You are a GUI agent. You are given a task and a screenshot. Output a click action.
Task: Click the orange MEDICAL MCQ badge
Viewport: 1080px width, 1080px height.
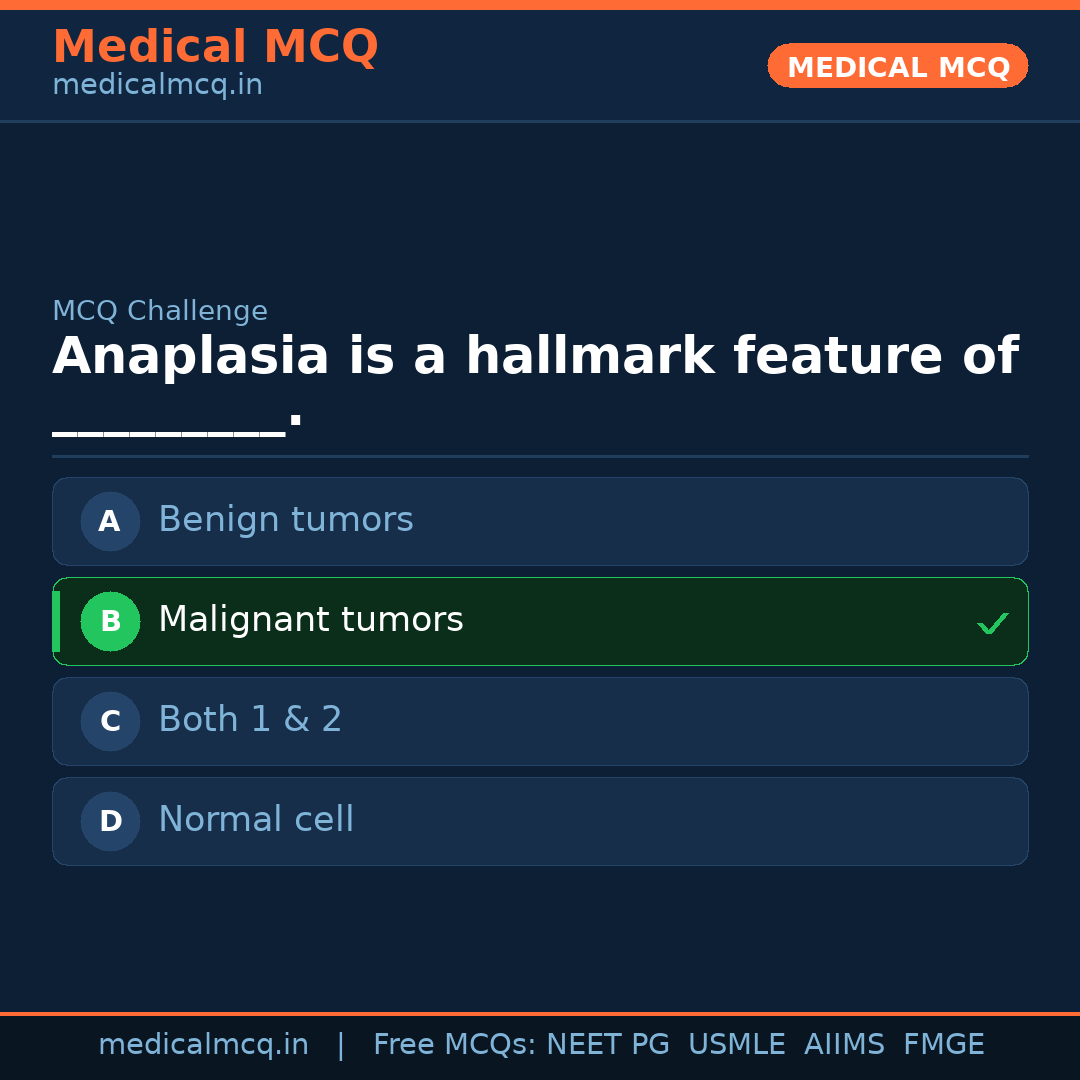[897, 66]
